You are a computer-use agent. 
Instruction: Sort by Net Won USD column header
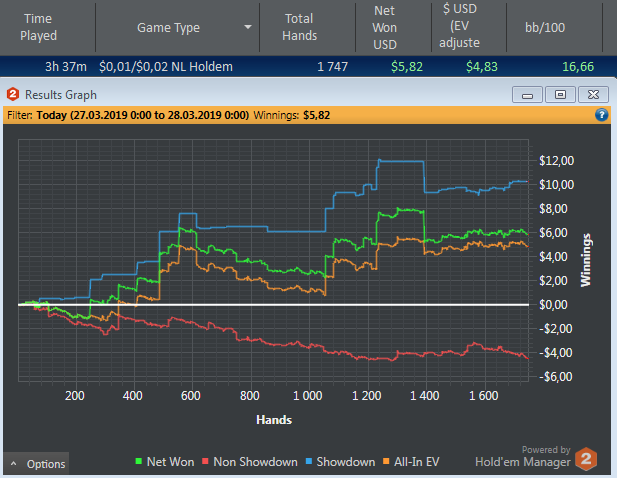[x=384, y=27]
